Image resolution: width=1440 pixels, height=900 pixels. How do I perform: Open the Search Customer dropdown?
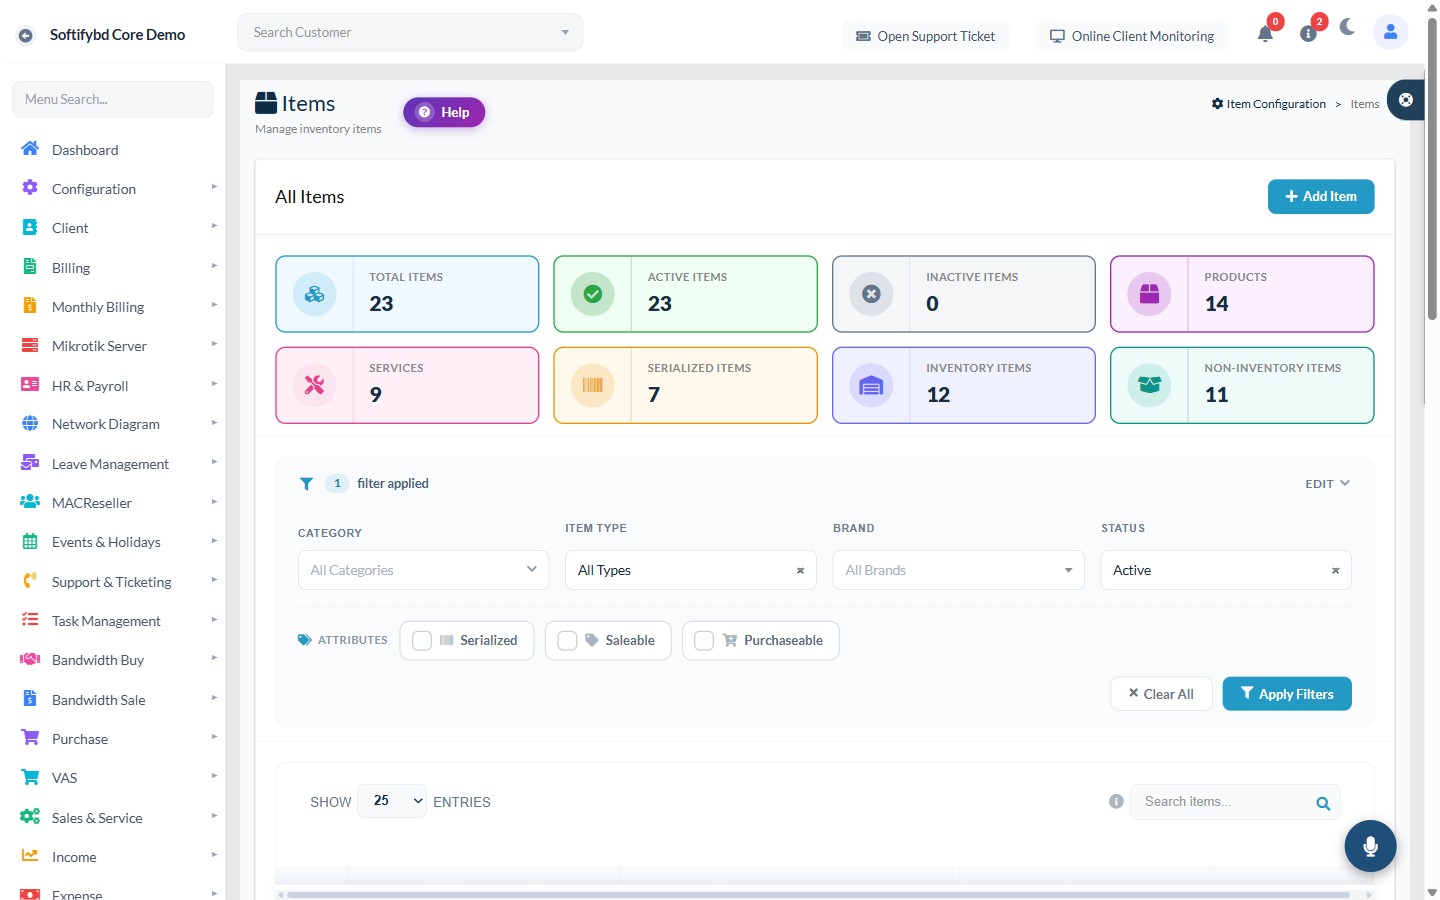pyautogui.click(x=410, y=32)
